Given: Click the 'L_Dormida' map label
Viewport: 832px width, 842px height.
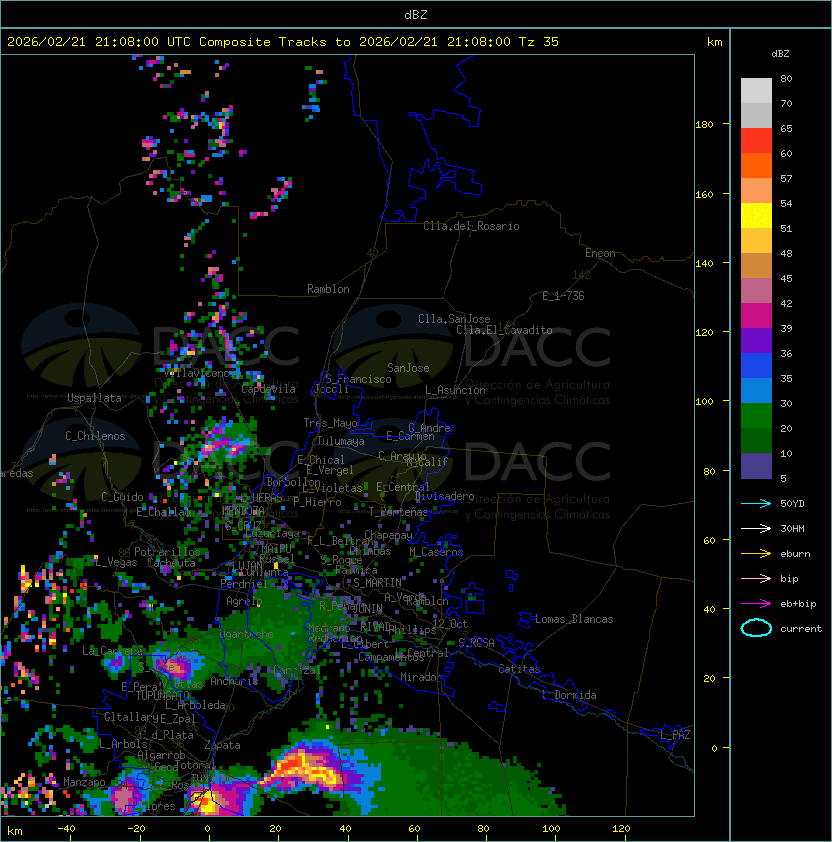Looking at the screenshot, I should point(569,695).
